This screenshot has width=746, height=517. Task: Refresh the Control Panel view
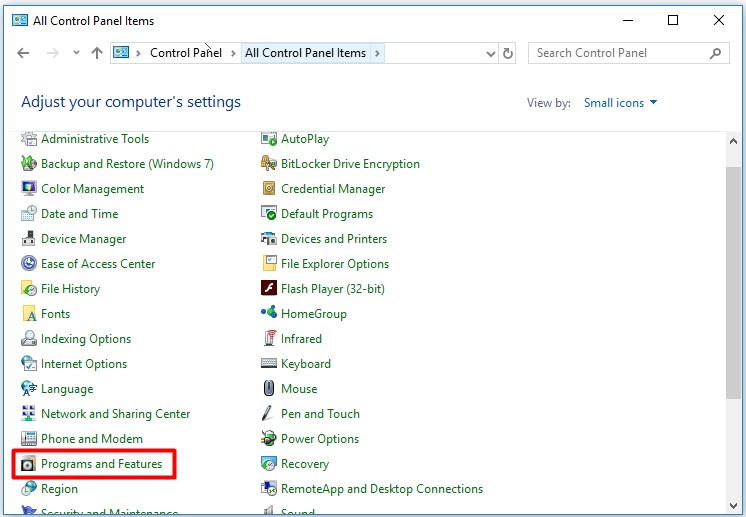pos(508,53)
